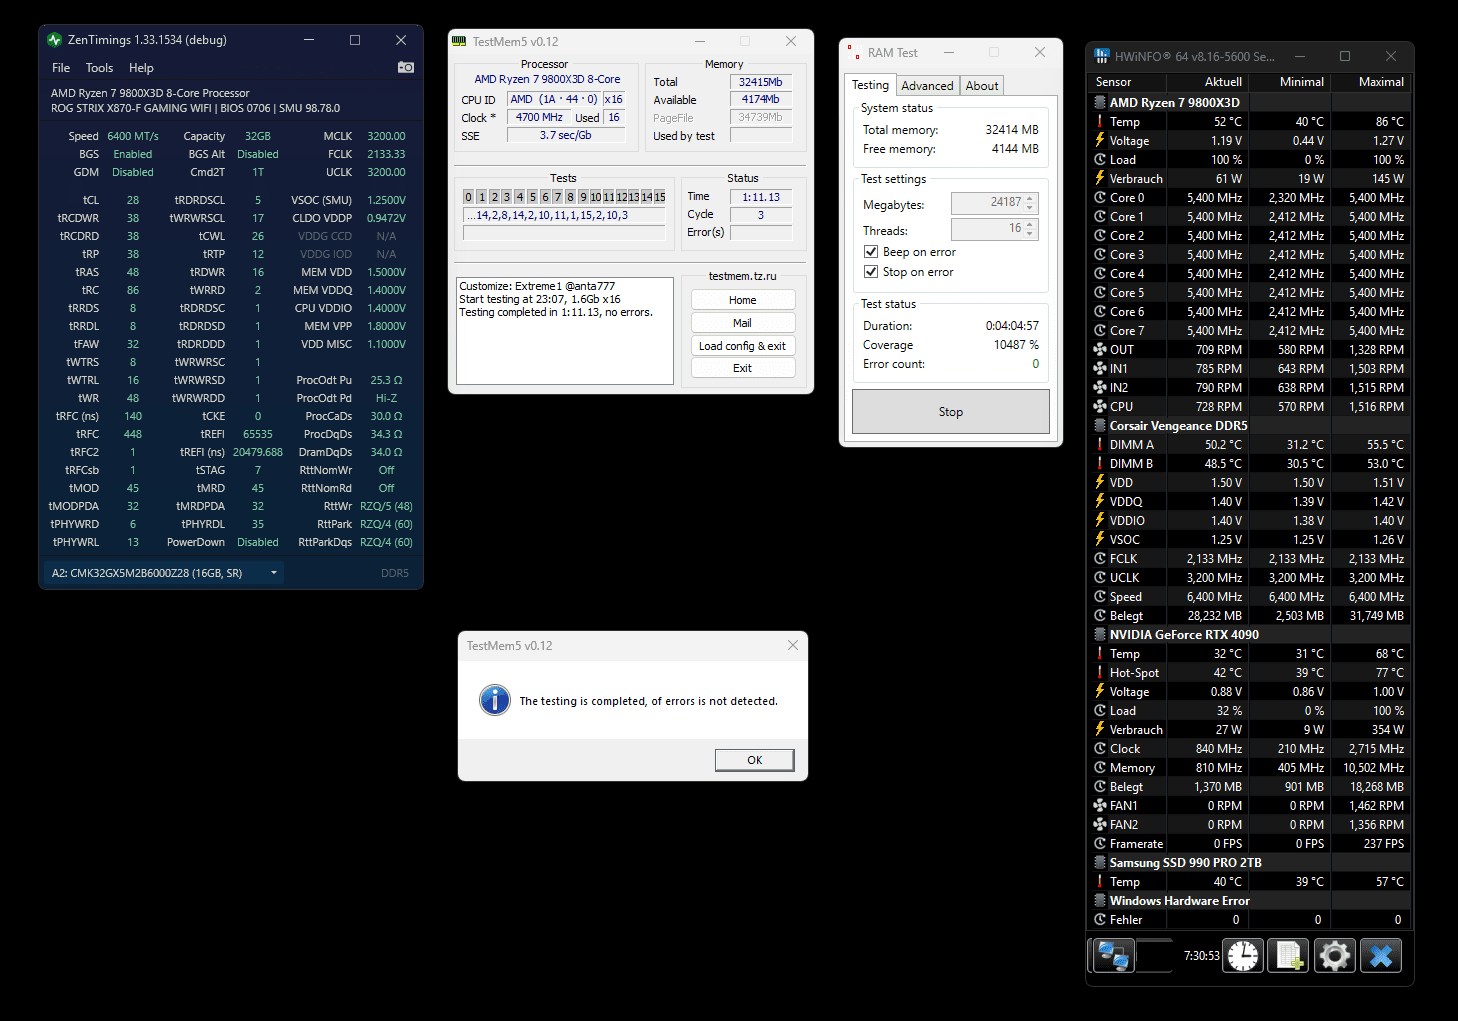
Task: Click Load config & exit in TestMem5
Action: pyautogui.click(x=743, y=346)
